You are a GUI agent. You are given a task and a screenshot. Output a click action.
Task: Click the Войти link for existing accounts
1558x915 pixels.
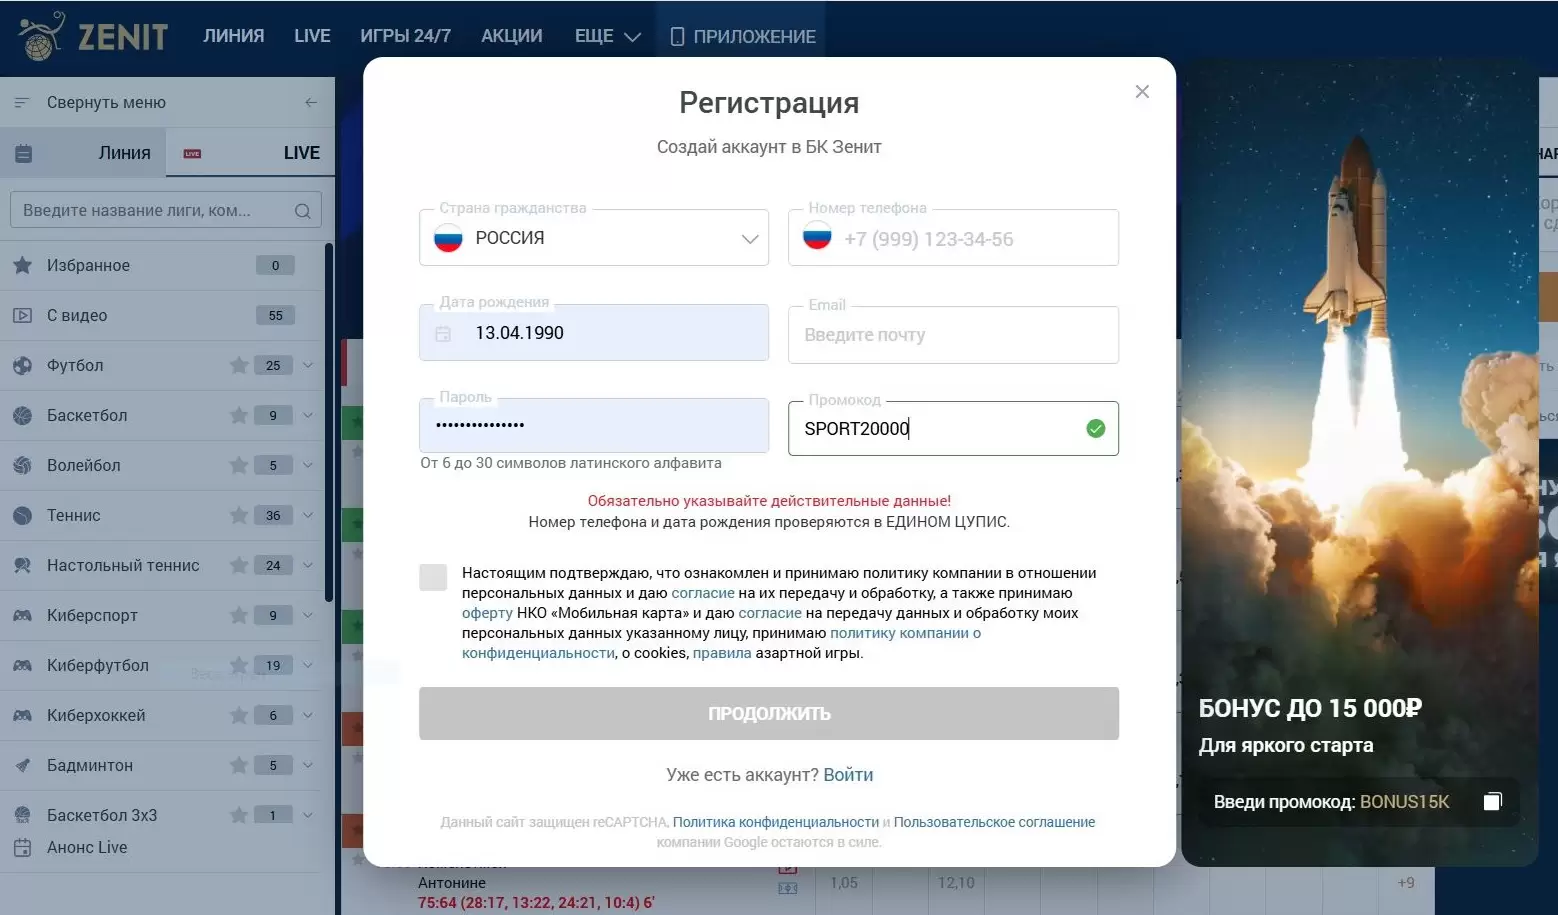pos(849,774)
